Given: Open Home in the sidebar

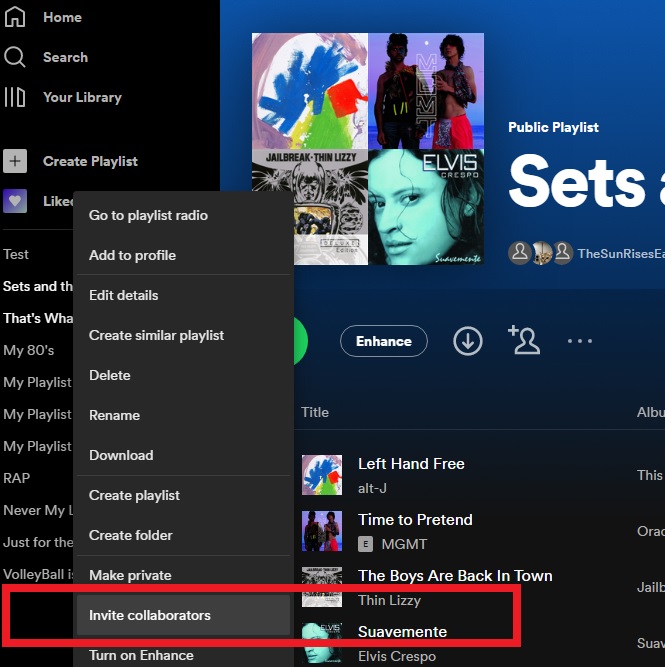Looking at the screenshot, I should (x=63, y=17).
